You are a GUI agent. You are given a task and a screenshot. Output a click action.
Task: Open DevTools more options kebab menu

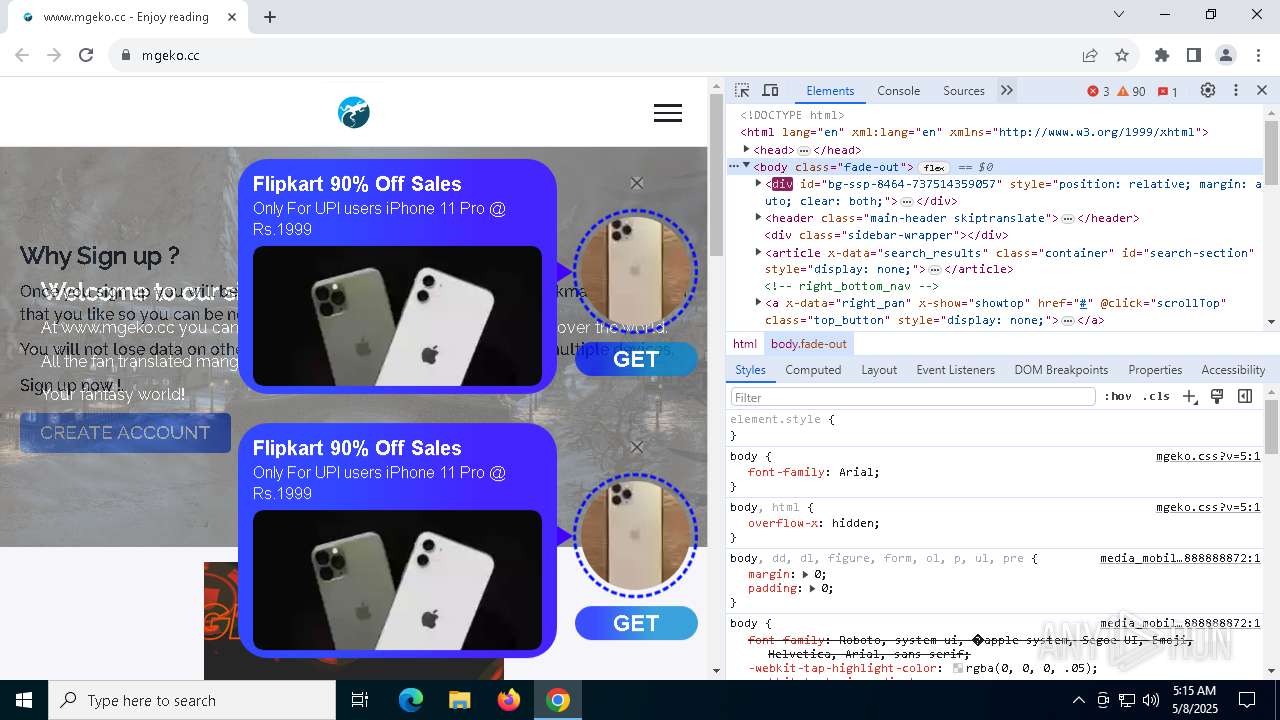[x=1236, y=91]
